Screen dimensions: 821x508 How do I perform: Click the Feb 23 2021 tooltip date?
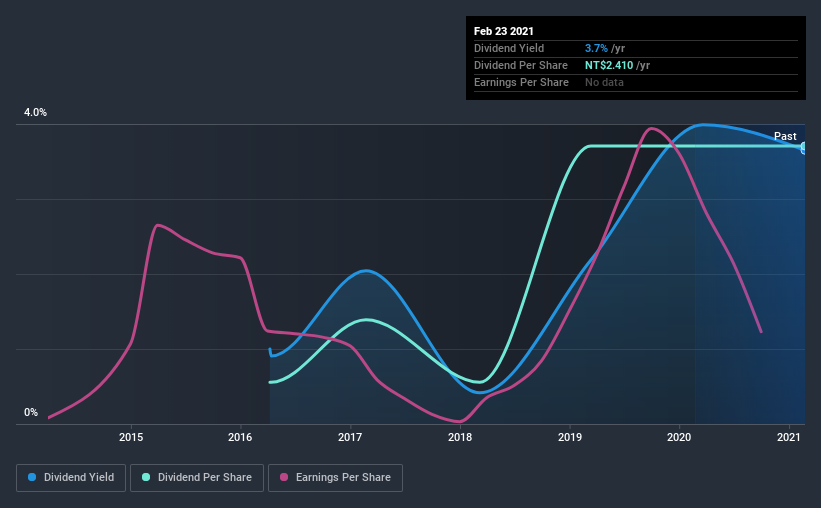[x=504, y=31]
